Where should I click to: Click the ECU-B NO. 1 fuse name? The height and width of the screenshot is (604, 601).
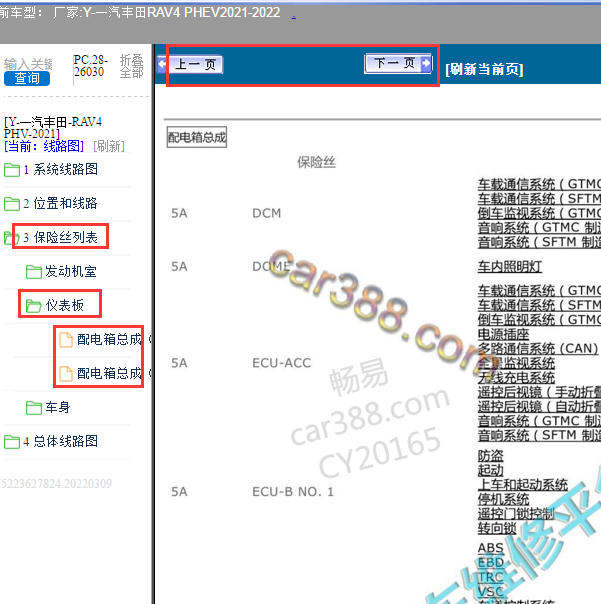point(293,492)
